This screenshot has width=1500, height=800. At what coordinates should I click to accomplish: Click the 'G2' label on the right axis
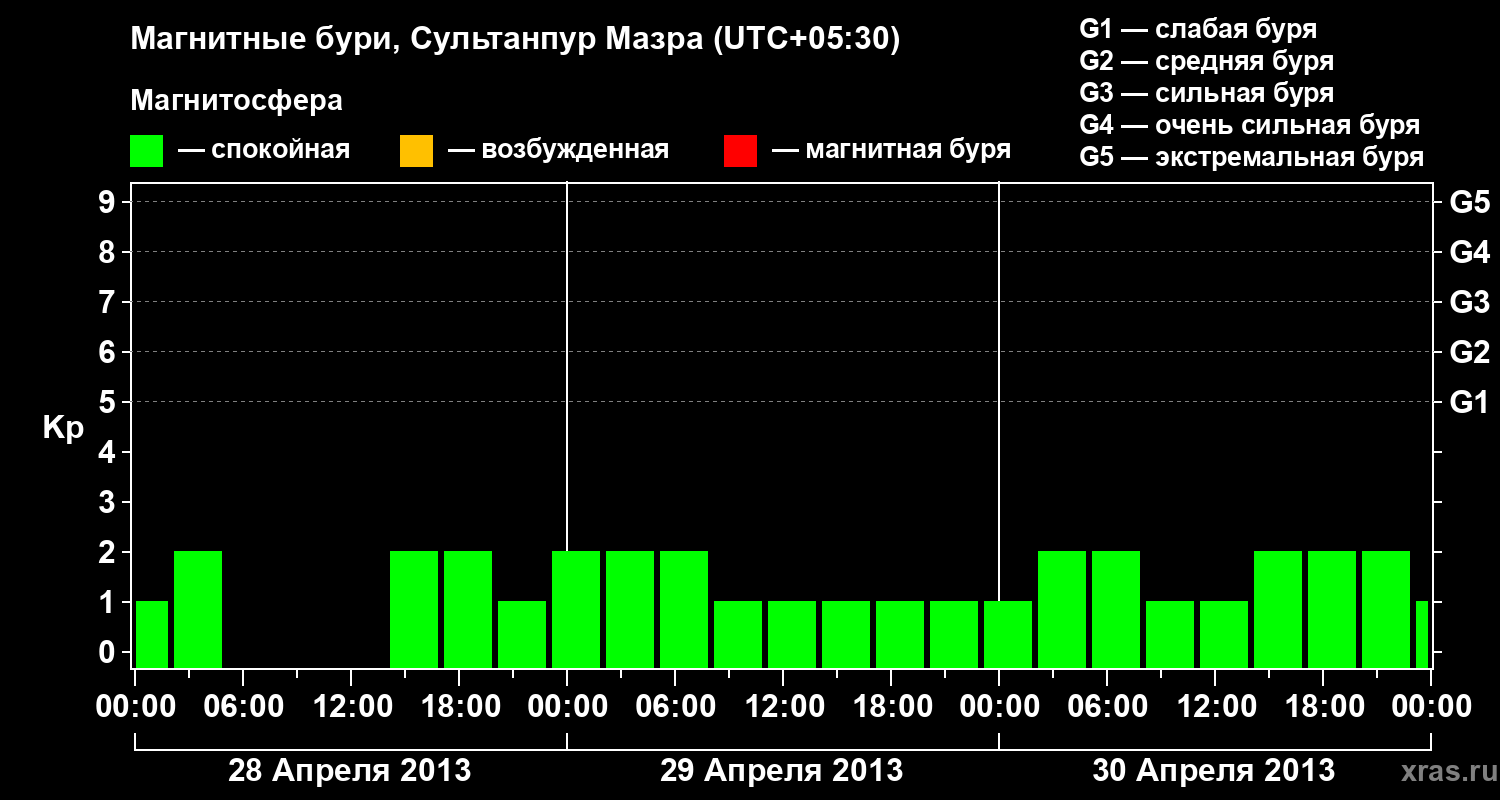[x=1469, y=352]
